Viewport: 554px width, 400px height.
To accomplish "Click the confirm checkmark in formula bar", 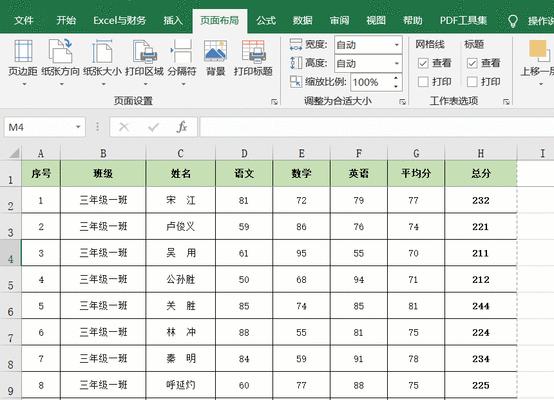I will tap(153, 127).
